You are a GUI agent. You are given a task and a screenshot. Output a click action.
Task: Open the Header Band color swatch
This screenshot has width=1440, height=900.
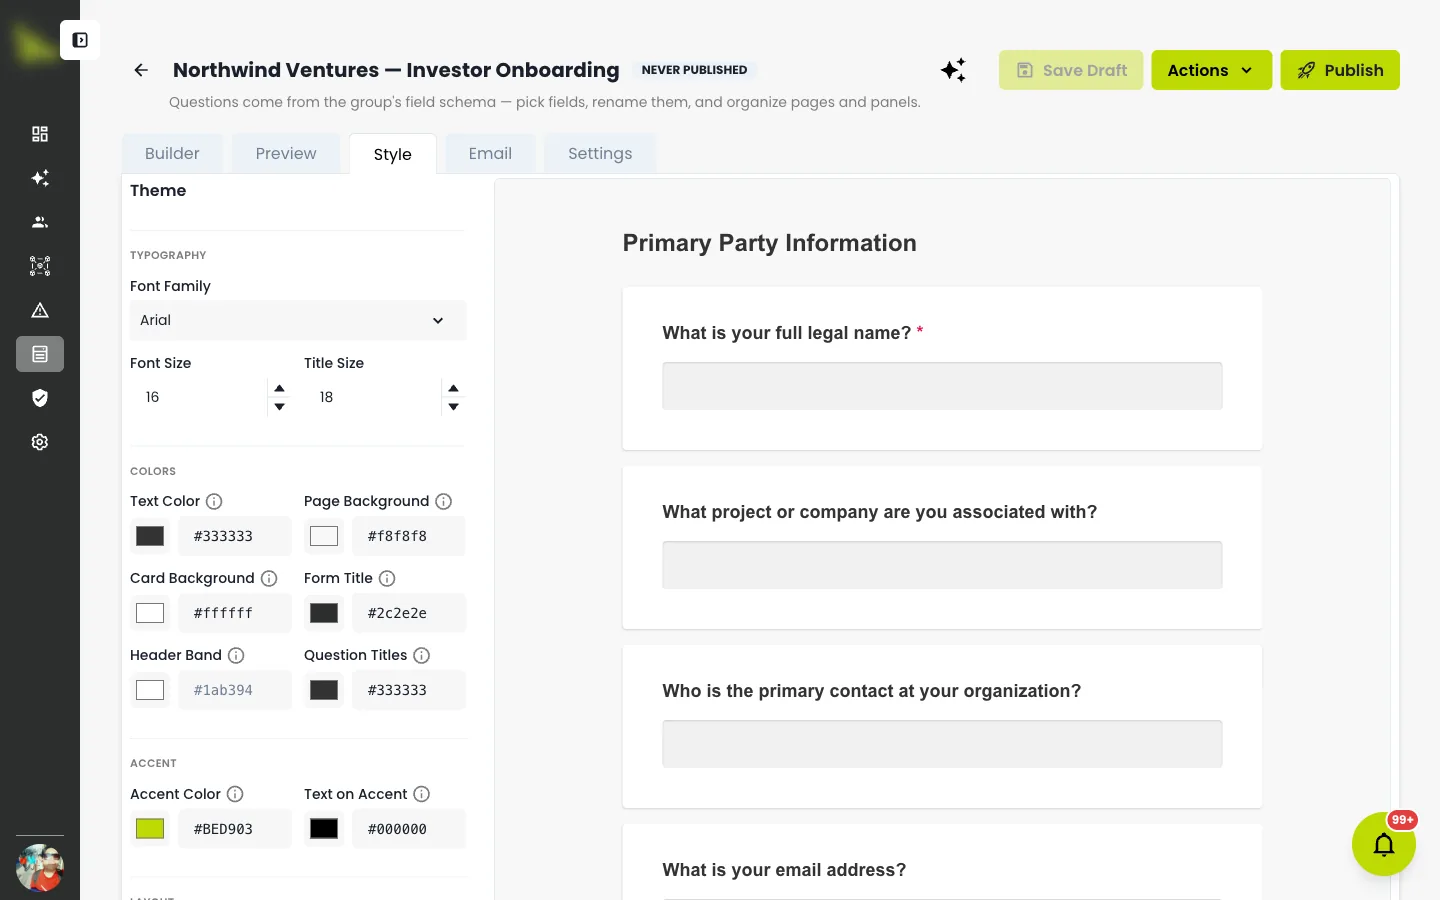[x=150, y=690]
